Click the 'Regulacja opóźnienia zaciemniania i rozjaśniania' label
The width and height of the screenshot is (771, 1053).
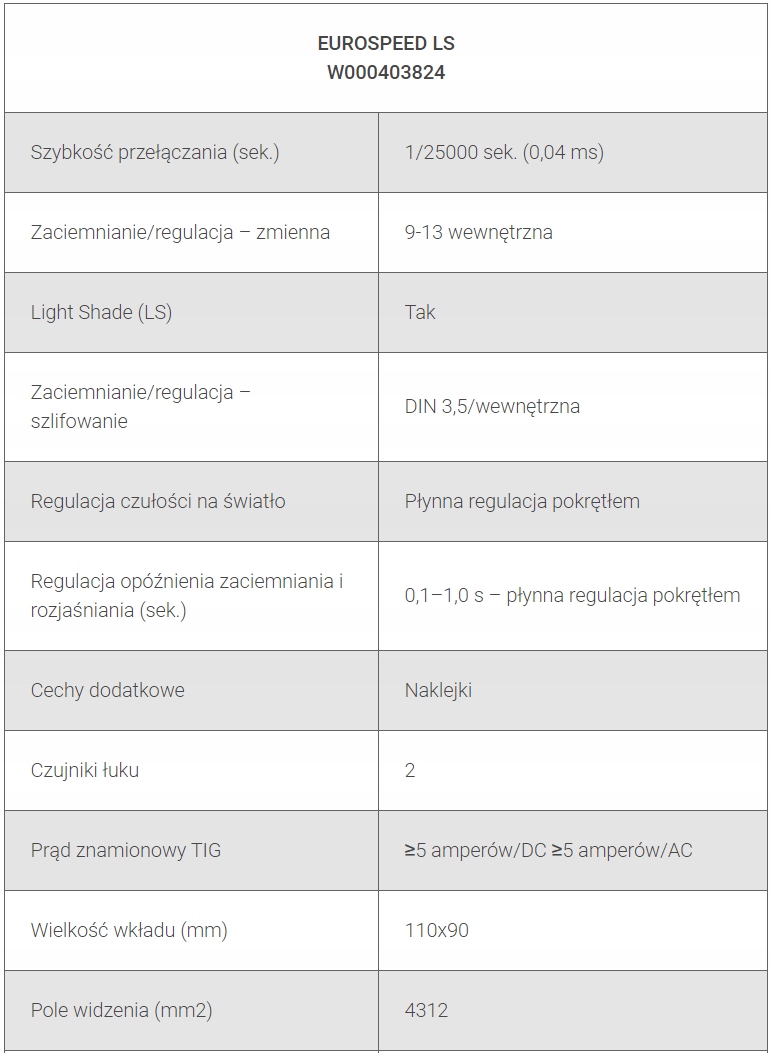pyautogui.click(x=187, y=595)
